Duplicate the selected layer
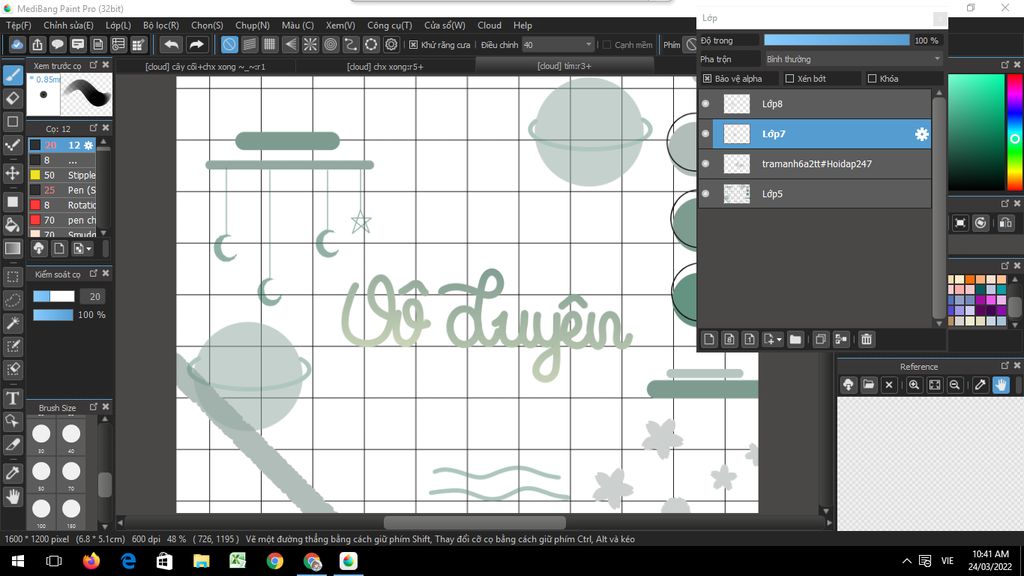Image resolution: width=1024 pixels, height=576 pixels. click(x=820, y=339)
